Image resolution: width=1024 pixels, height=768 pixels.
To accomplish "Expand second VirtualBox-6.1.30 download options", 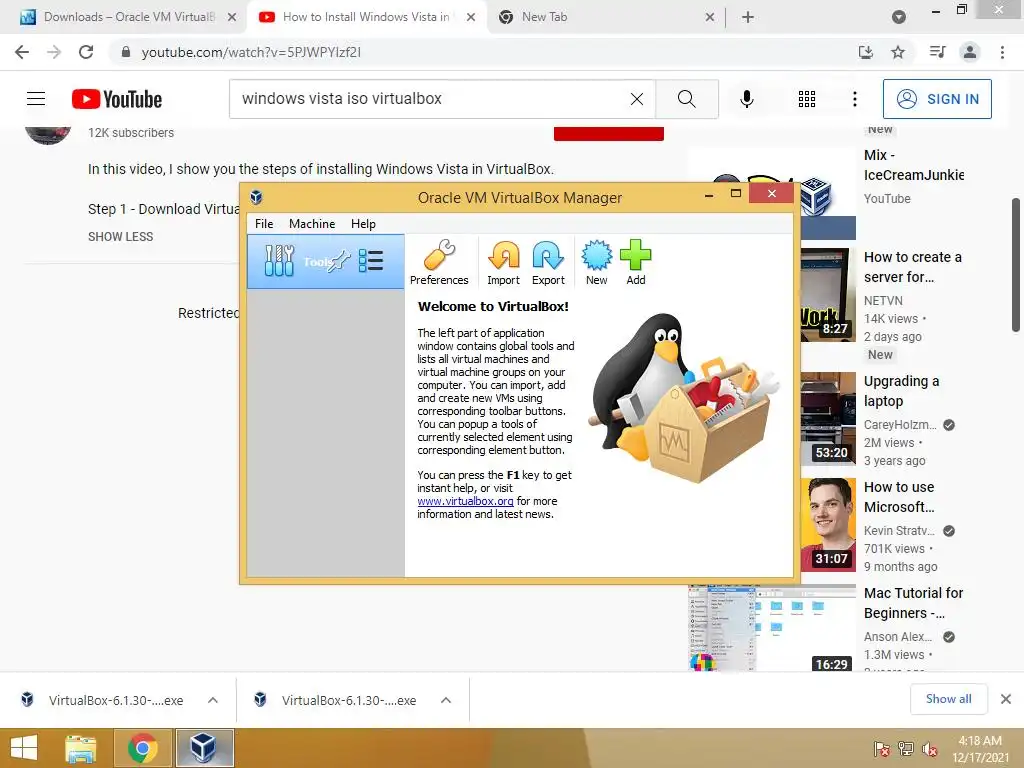I will [x=446, y=700].
